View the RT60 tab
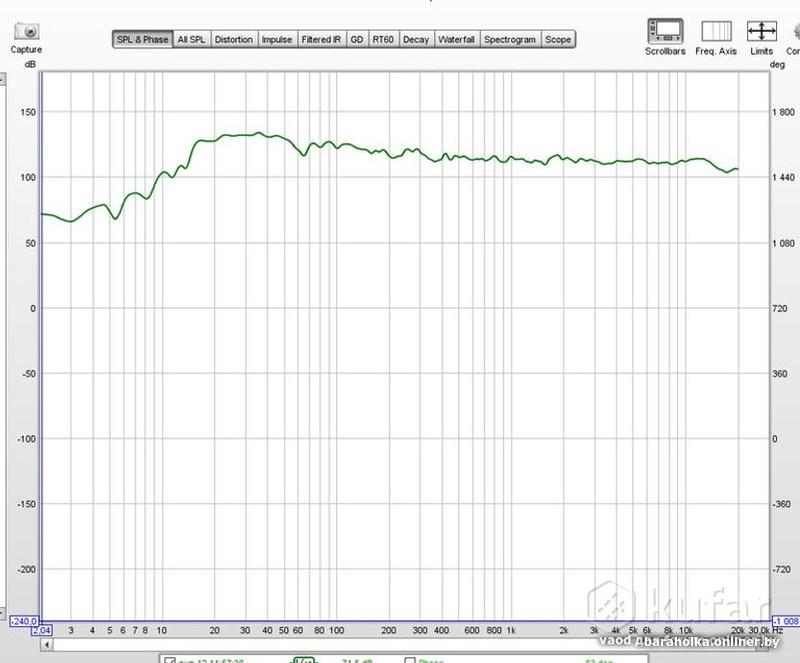Screen dimensions: 800x663 (383, 39)
